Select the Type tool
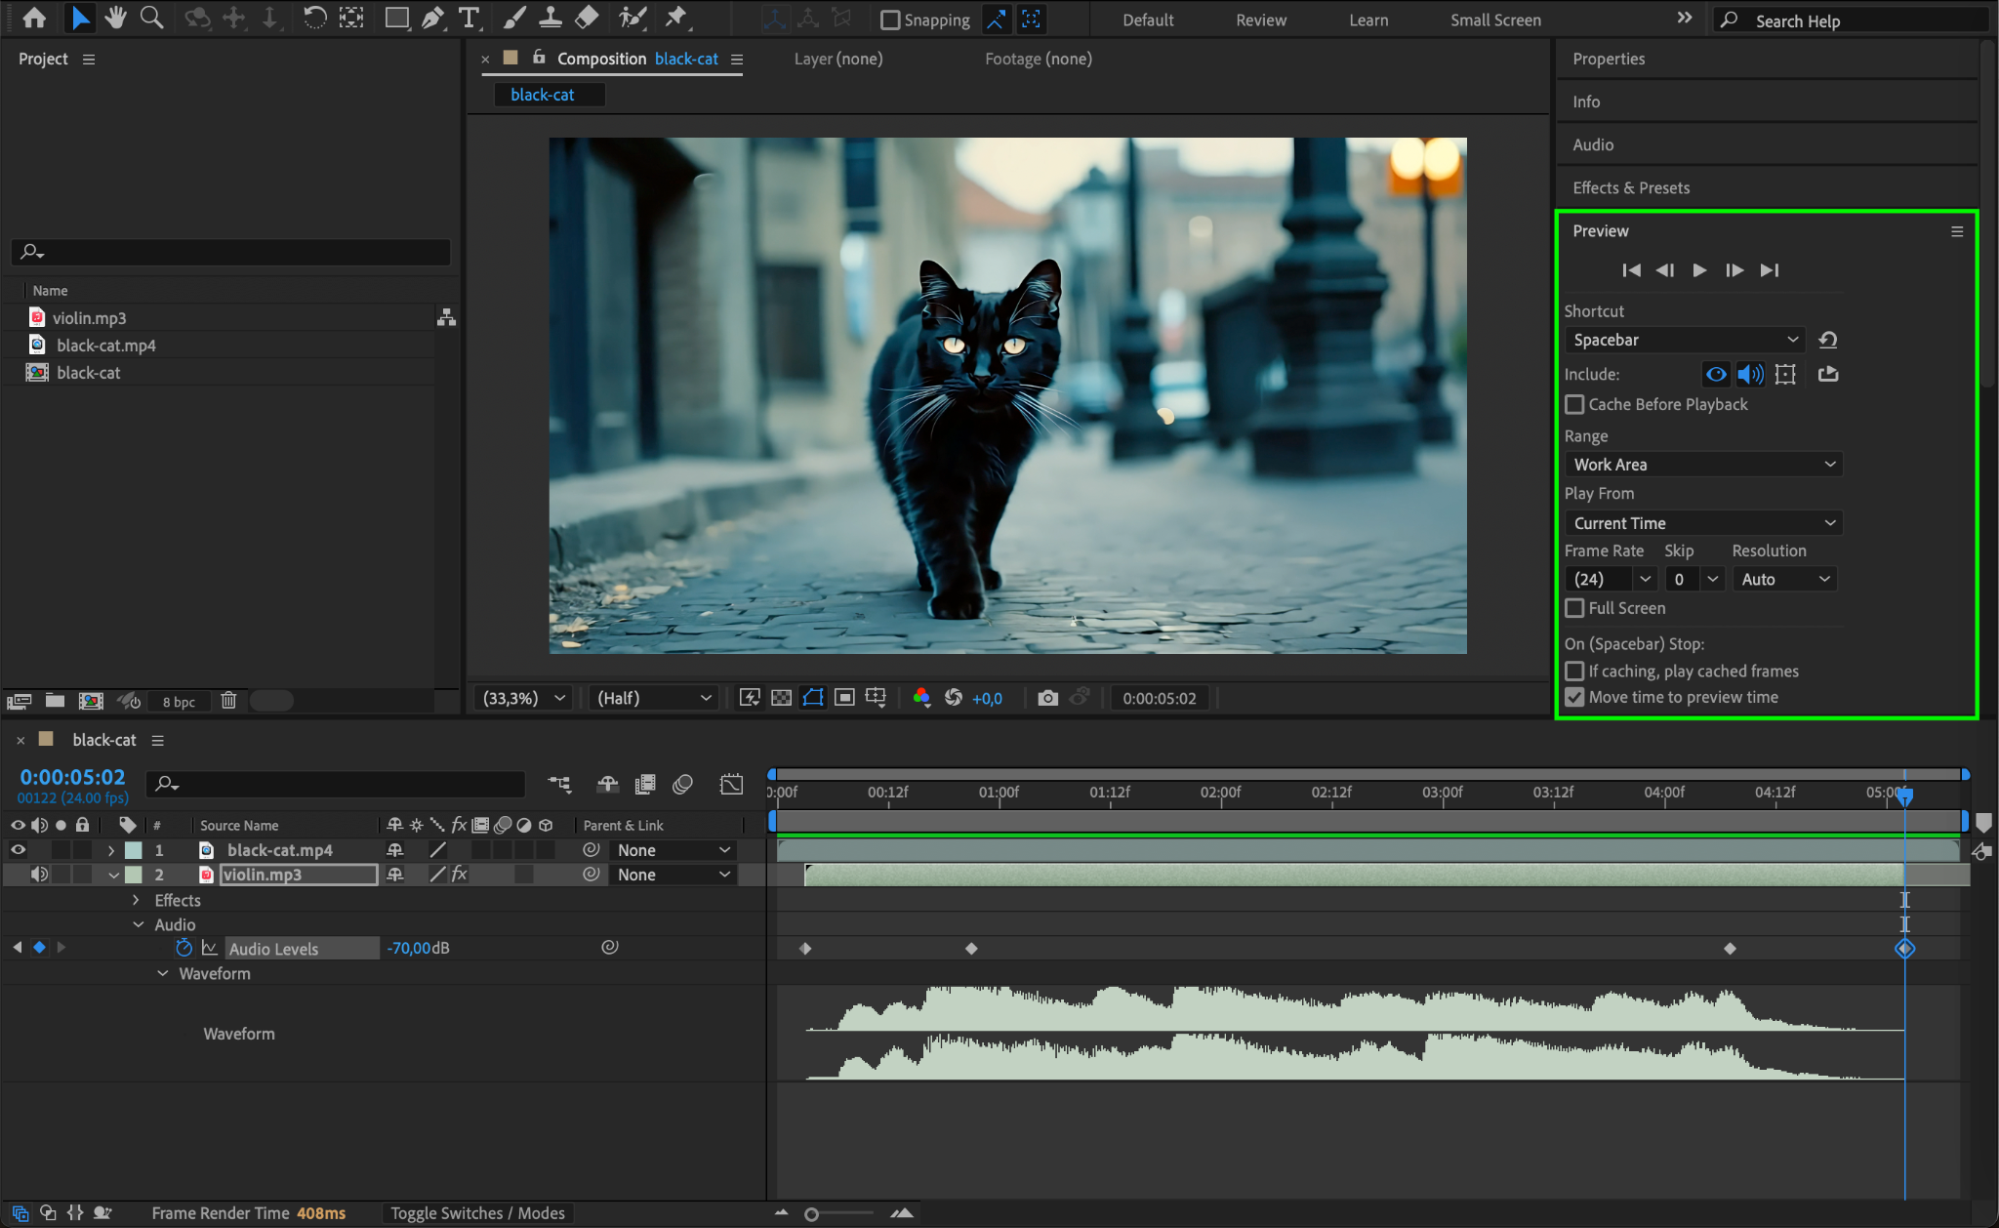Screen dimensions: 1999x1228 [468, 17]
